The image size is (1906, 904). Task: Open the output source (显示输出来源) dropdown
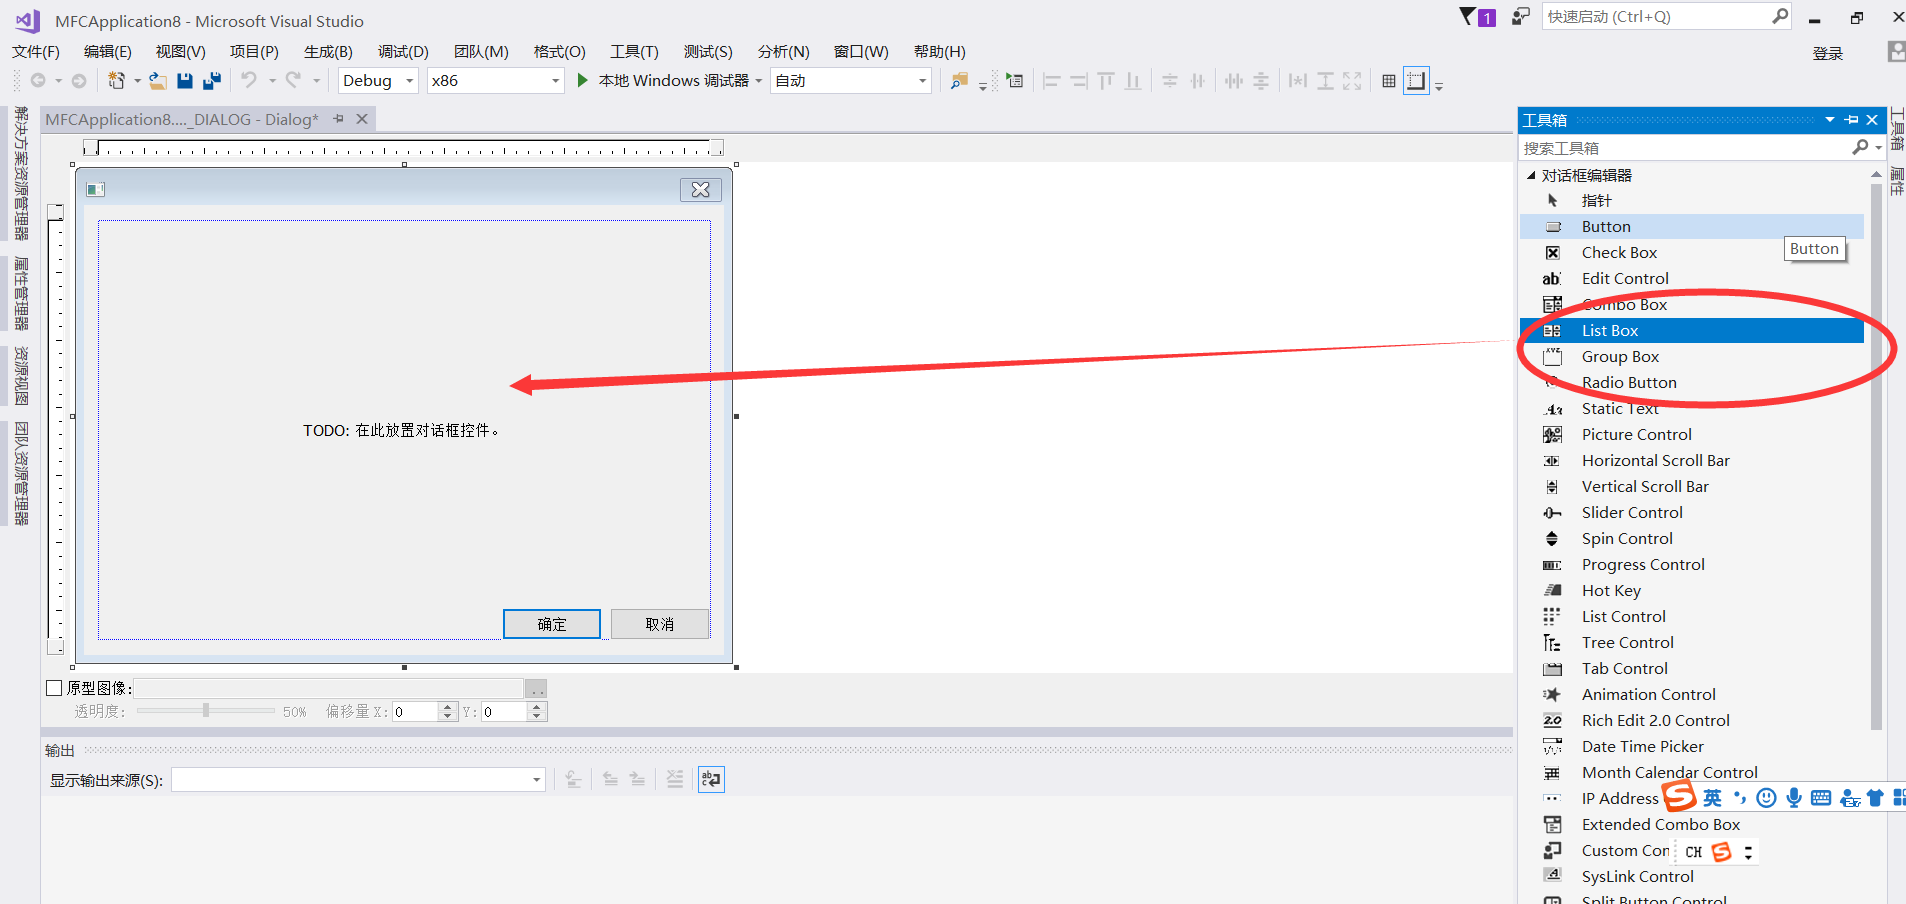pyautogui.click(x=358, y=780)
